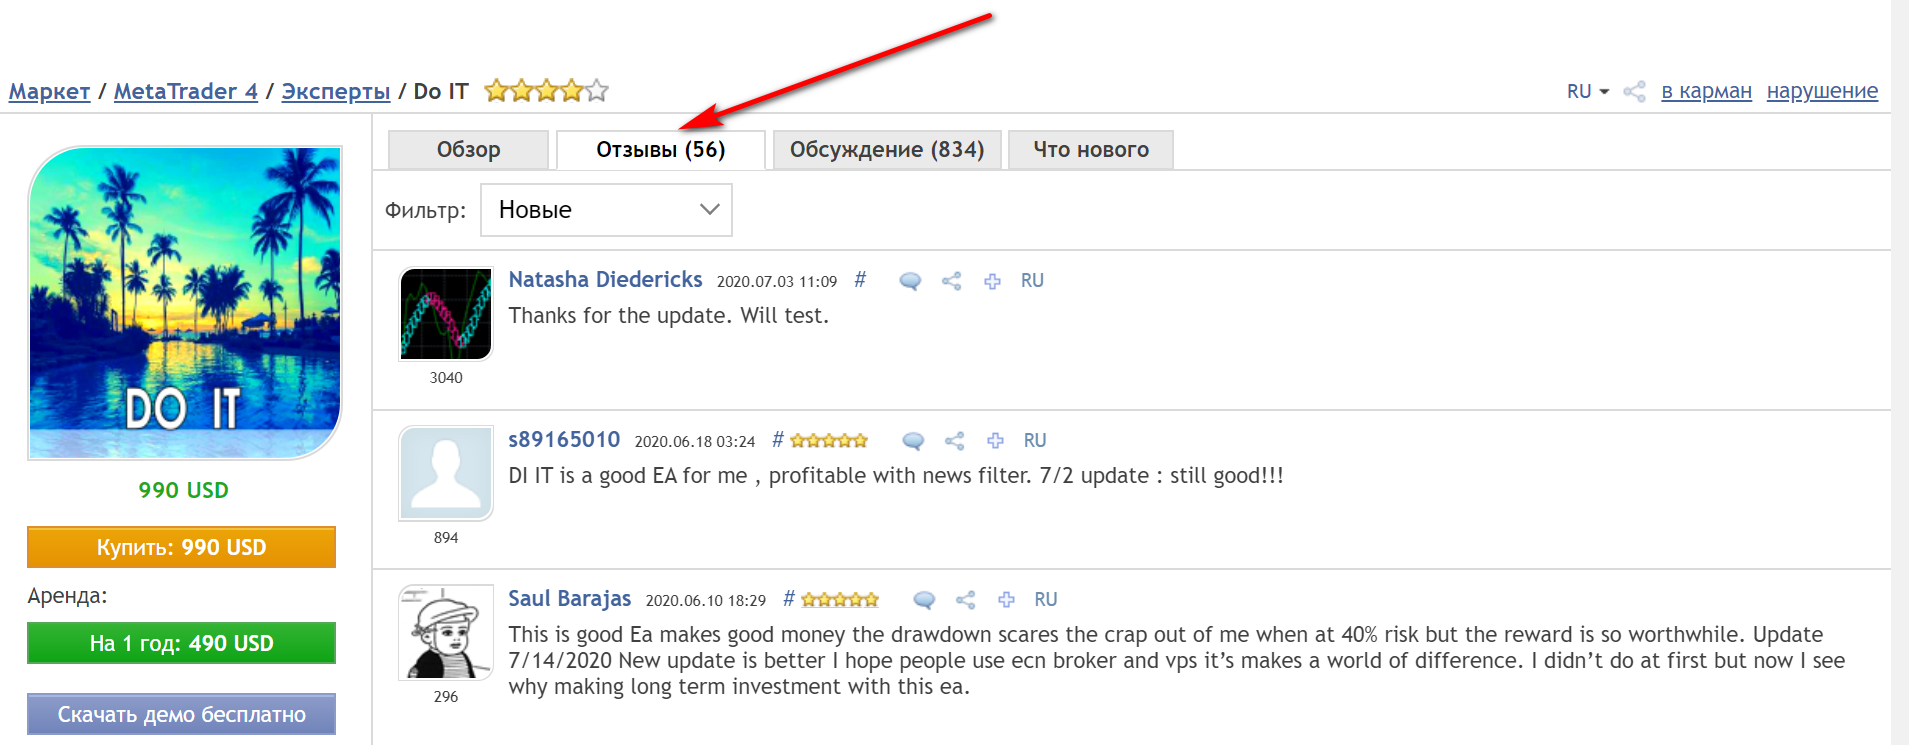Open the Новые filter dropdown
The height and width of the screenshot is (745, 1909).
click(x=606, y=210)
